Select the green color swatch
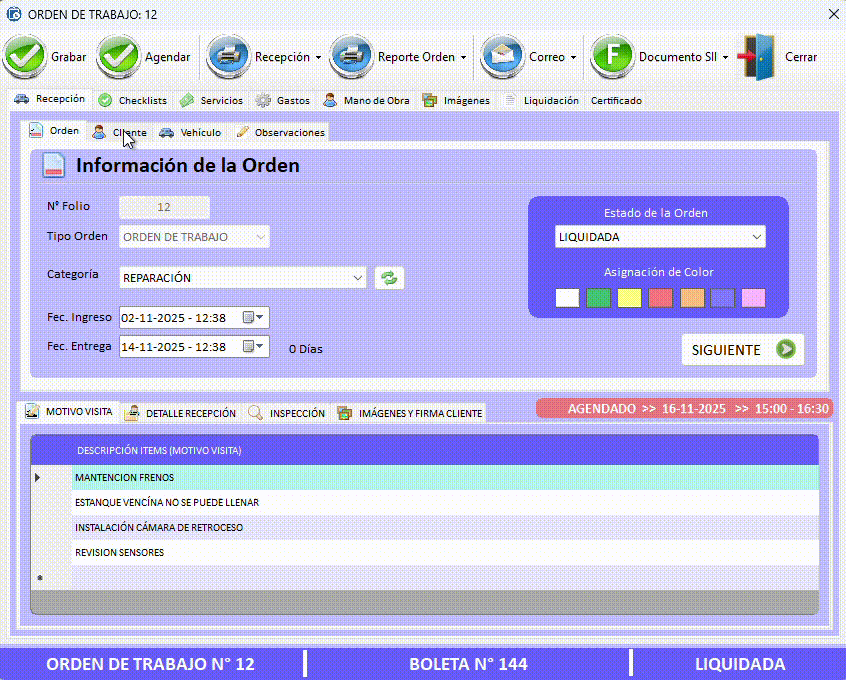Viewport: 846px width, 680px height. click(598, 297)
